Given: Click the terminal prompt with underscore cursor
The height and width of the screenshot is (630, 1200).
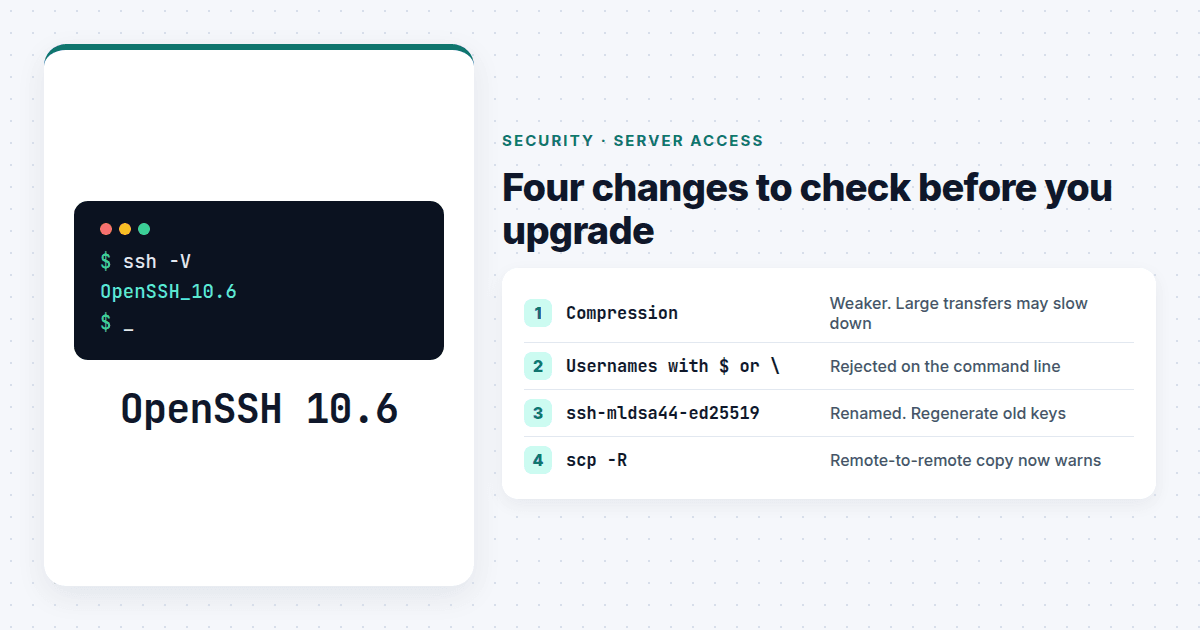Looking at the screenshot, I should (x=117, y=322).
